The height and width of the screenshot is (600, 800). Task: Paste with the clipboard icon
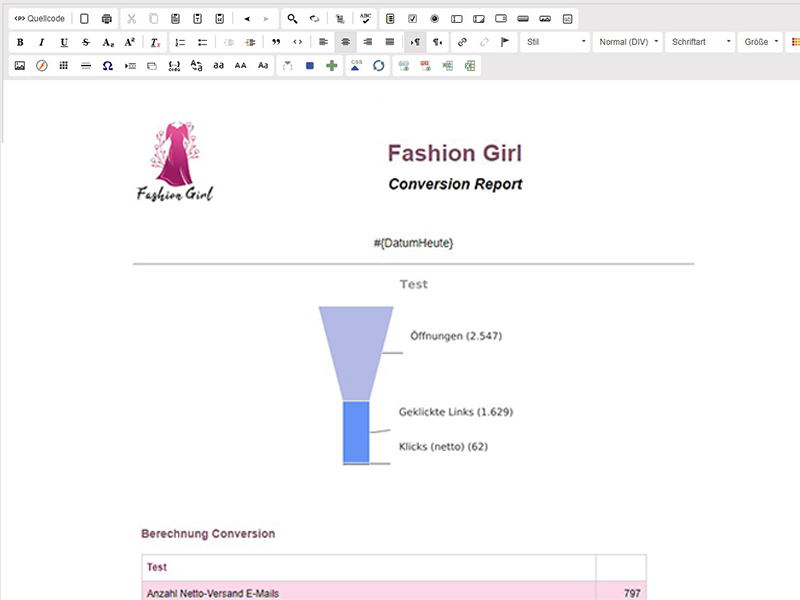click(x=176, y=19)
